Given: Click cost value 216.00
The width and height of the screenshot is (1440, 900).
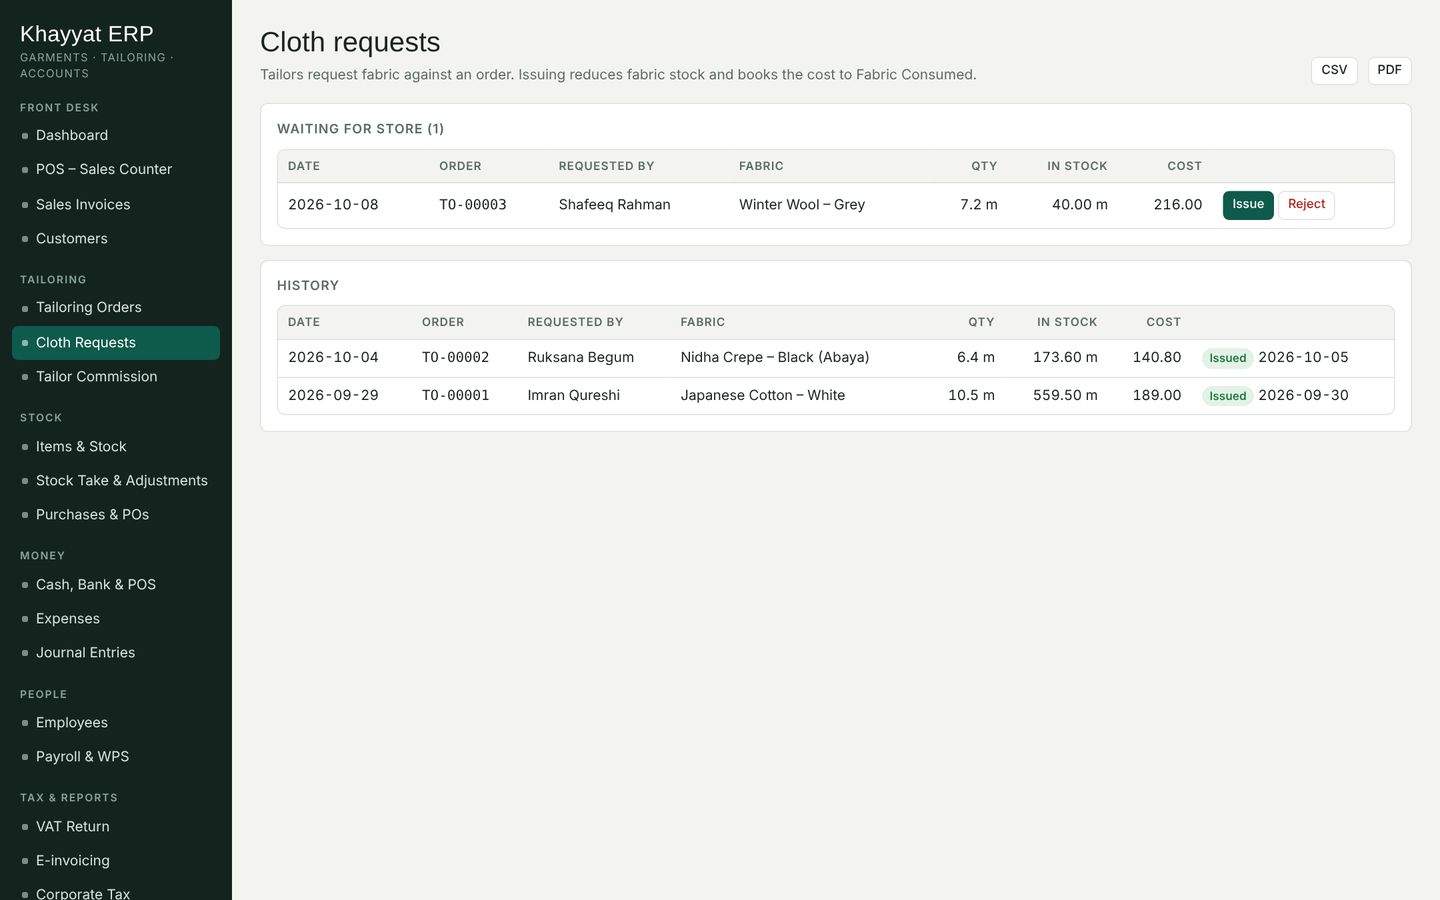Looking at the screenshot, I should coord(1178,205).
